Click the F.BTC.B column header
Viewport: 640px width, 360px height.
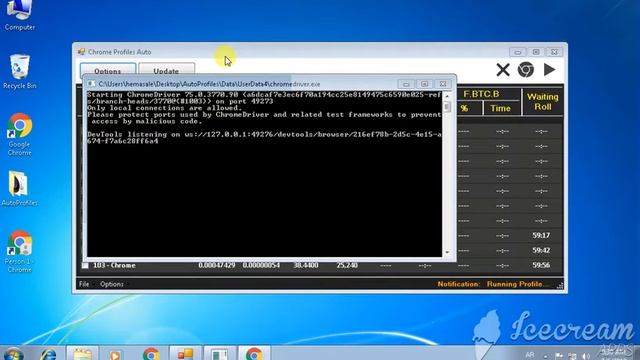pos(481,94)
